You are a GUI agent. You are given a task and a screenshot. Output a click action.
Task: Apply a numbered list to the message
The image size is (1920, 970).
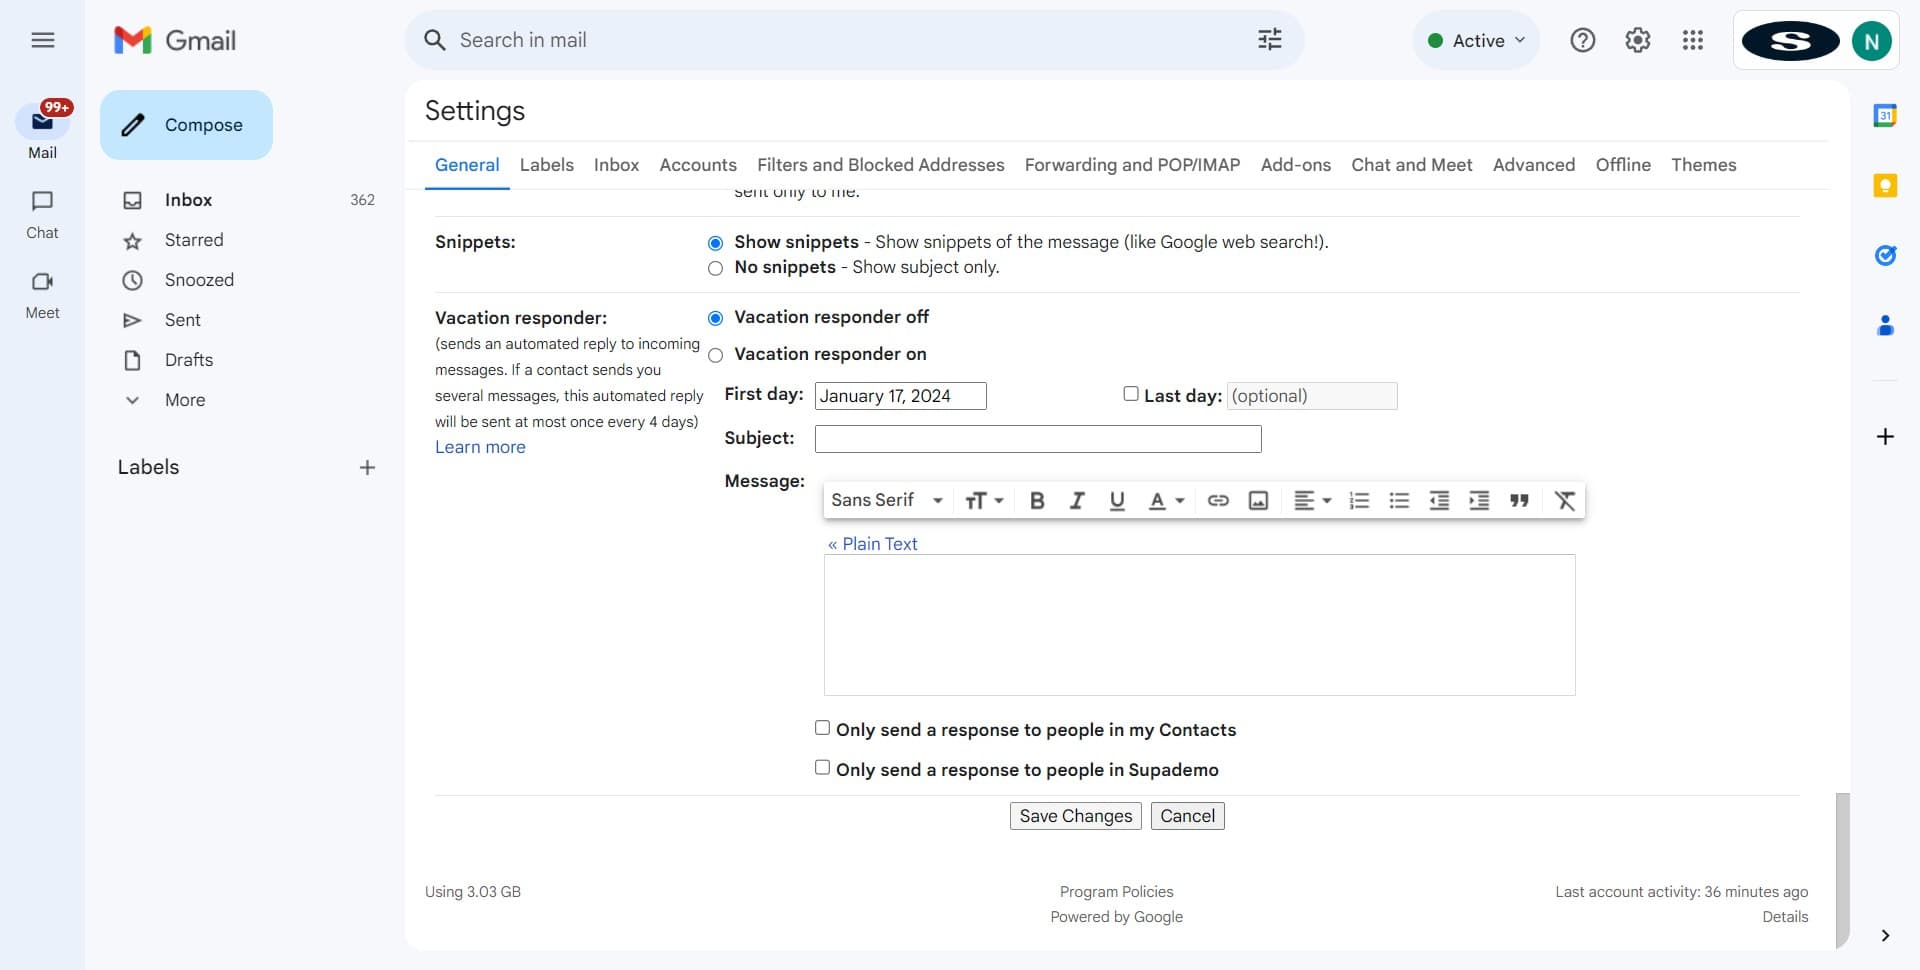(1358, 500)
